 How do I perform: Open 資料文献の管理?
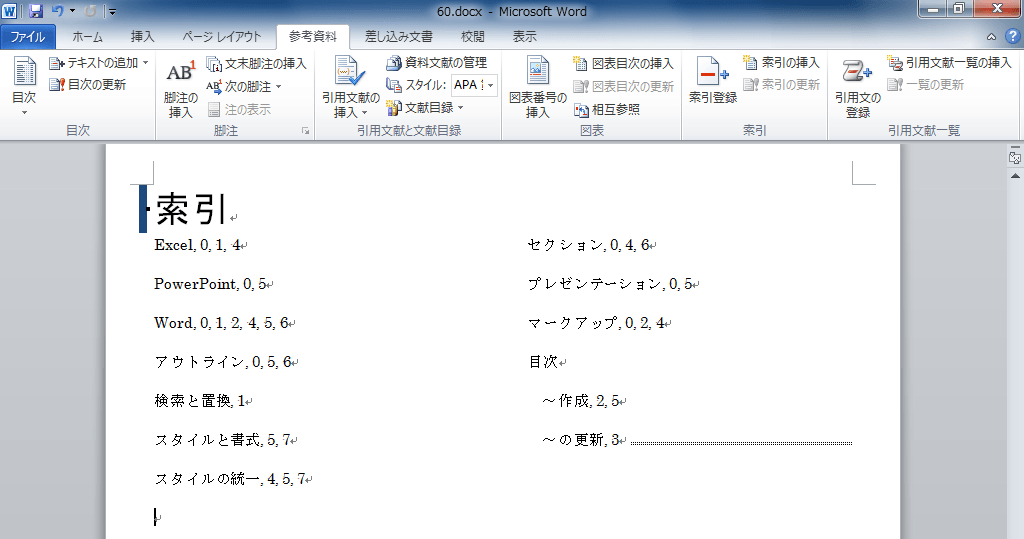pyautogui.click(x=436, y=63)
